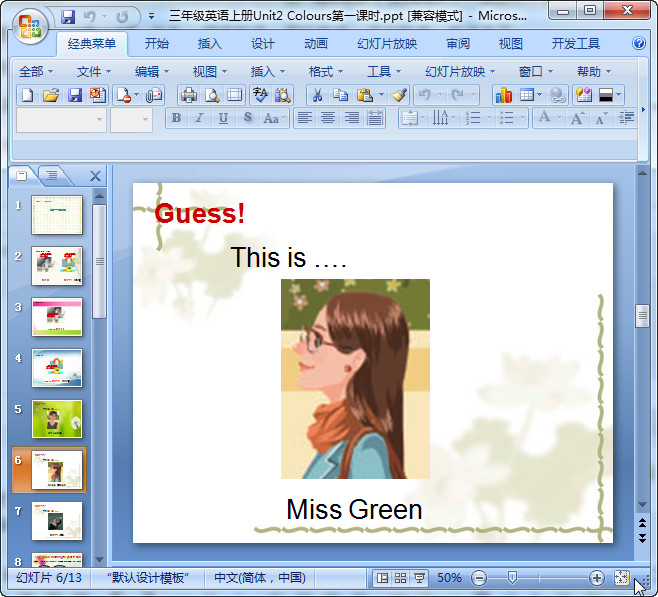658x597 pixels.
Task: Switch to the Outline pane tab
Action: coord(52,175)
